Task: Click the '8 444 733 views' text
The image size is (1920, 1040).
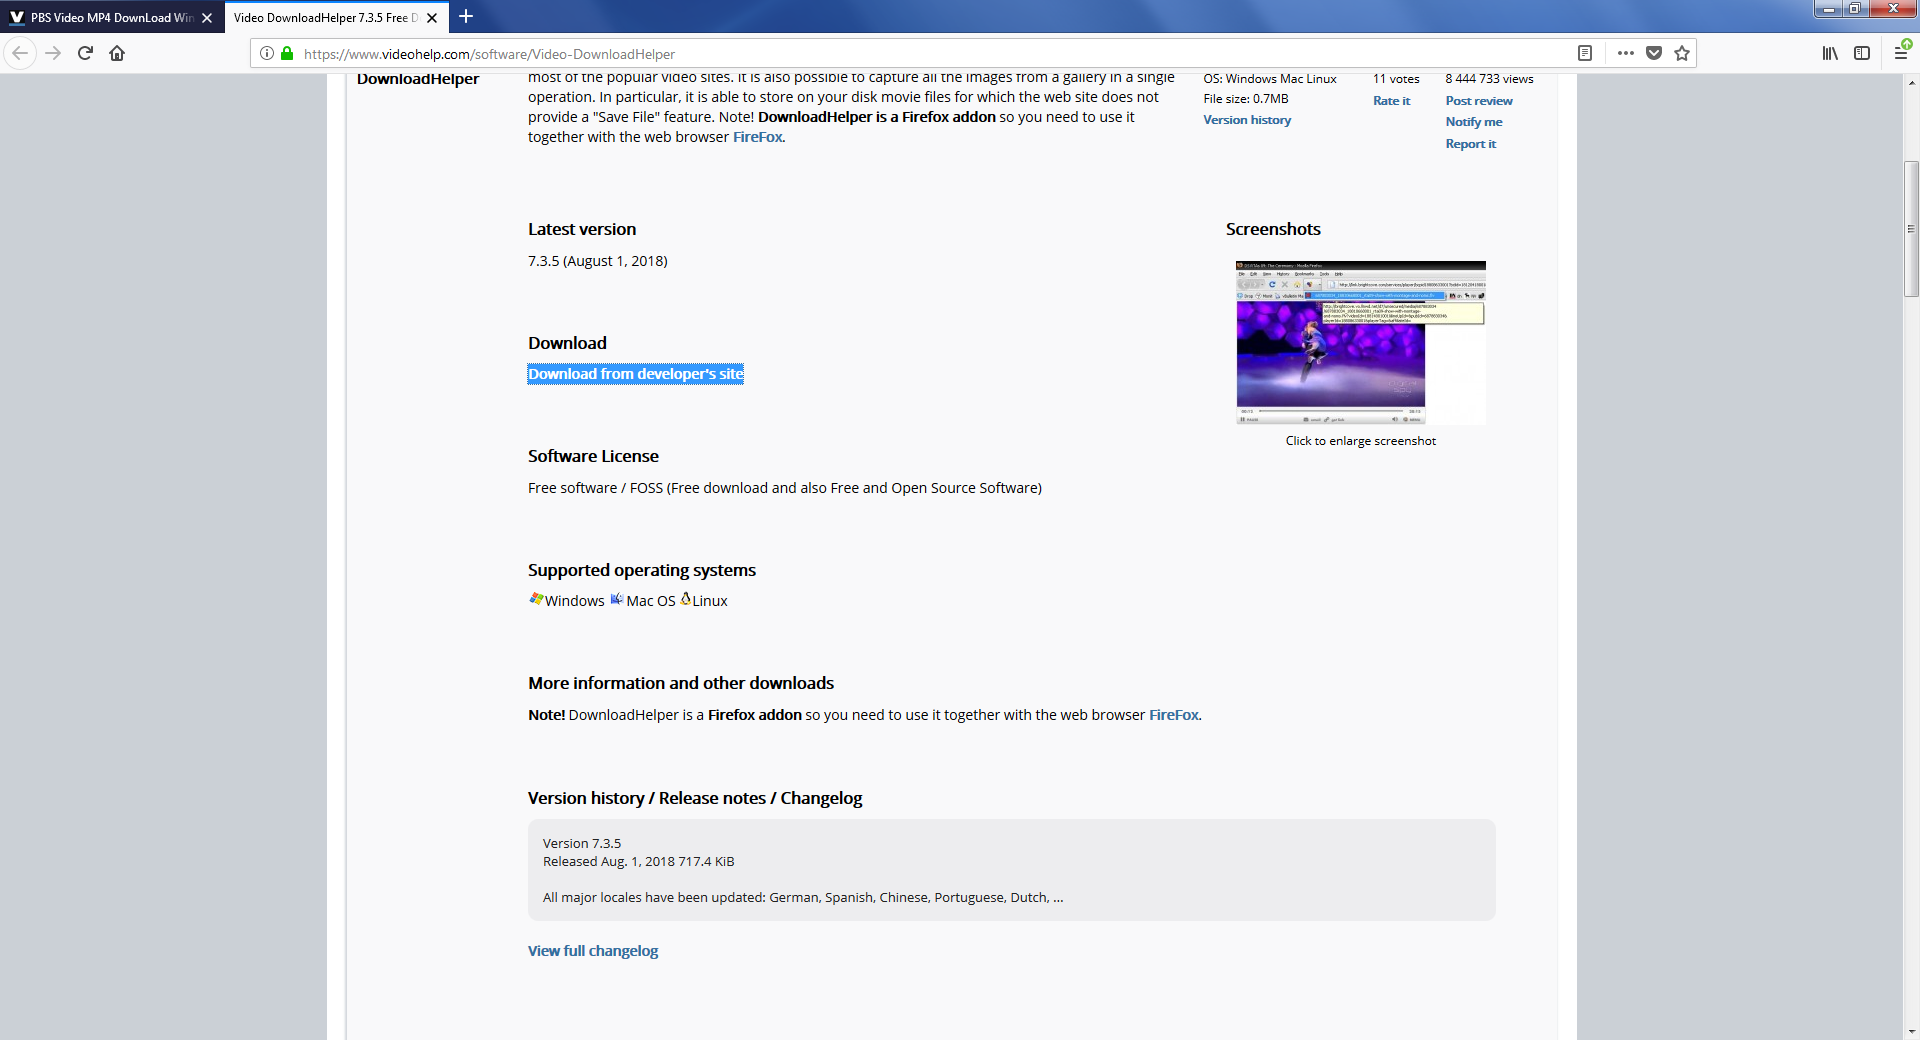Action: tap(1489, 79)
